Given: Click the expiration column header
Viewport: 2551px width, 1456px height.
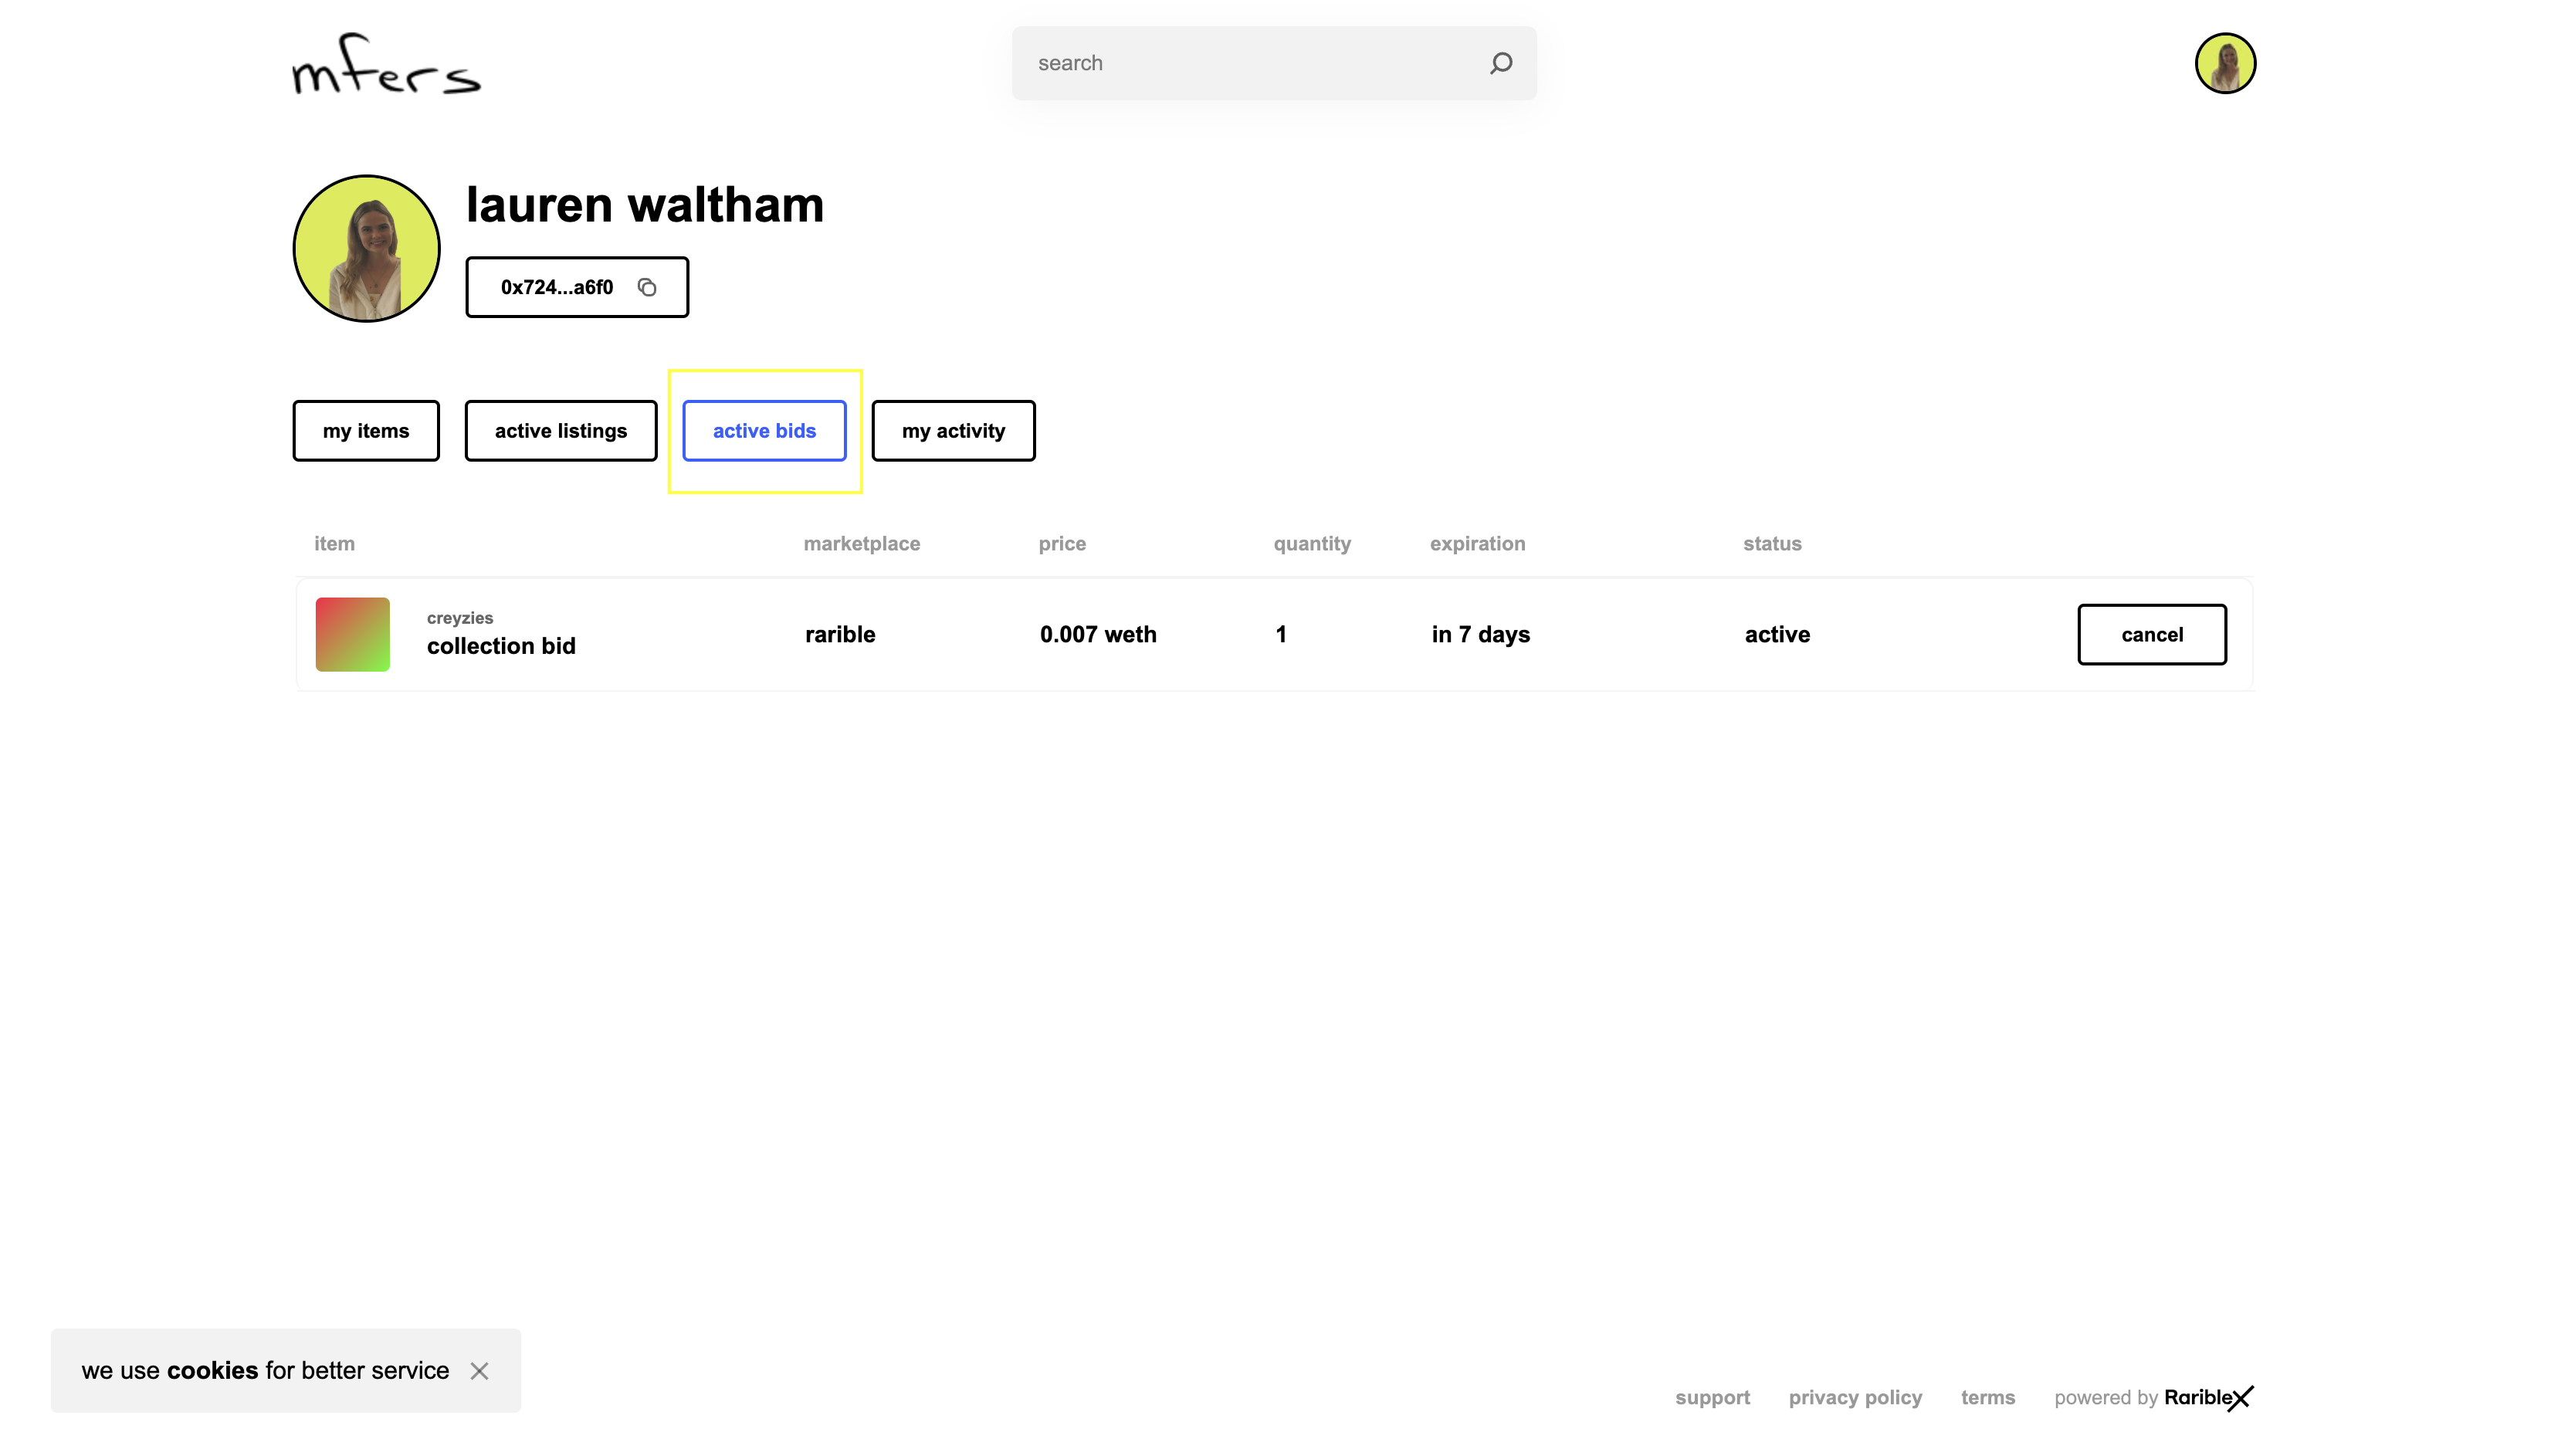Looking at the screenshot, I should coord(1477,544).
